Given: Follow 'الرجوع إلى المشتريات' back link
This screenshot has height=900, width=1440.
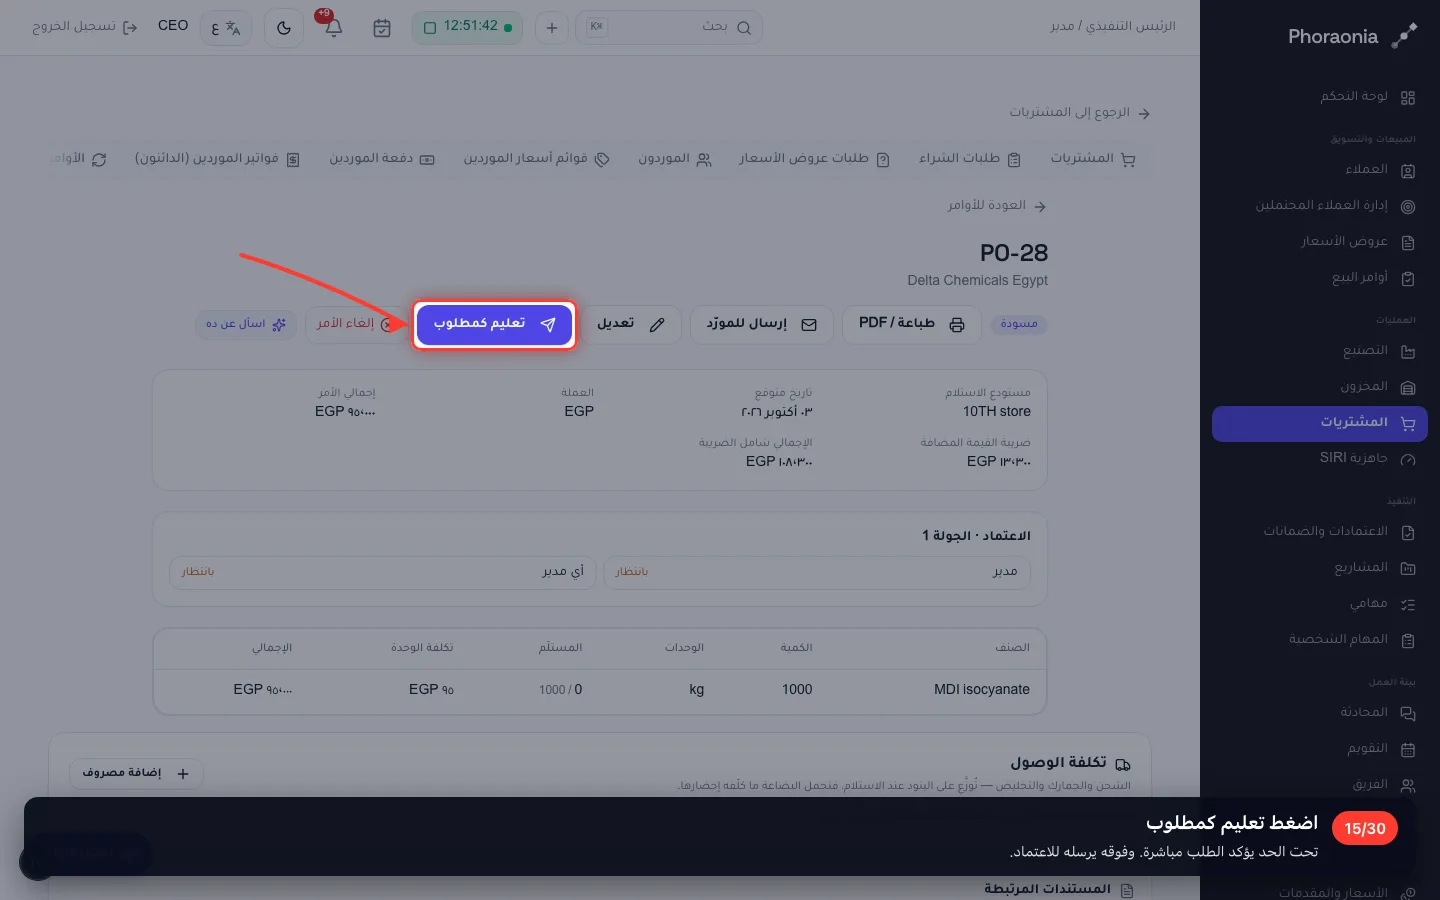Looking at the screenshot, I should (1079, 112).
